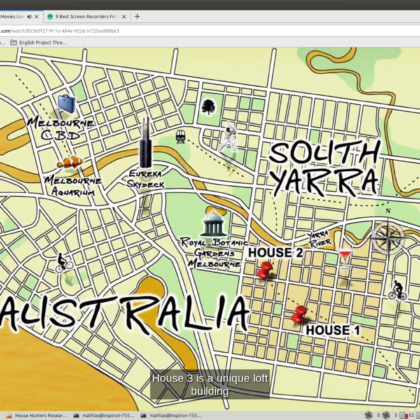Viewport: 420px width, 420px height.
Task: Click the cricket player icon
Action: (229, 137)
